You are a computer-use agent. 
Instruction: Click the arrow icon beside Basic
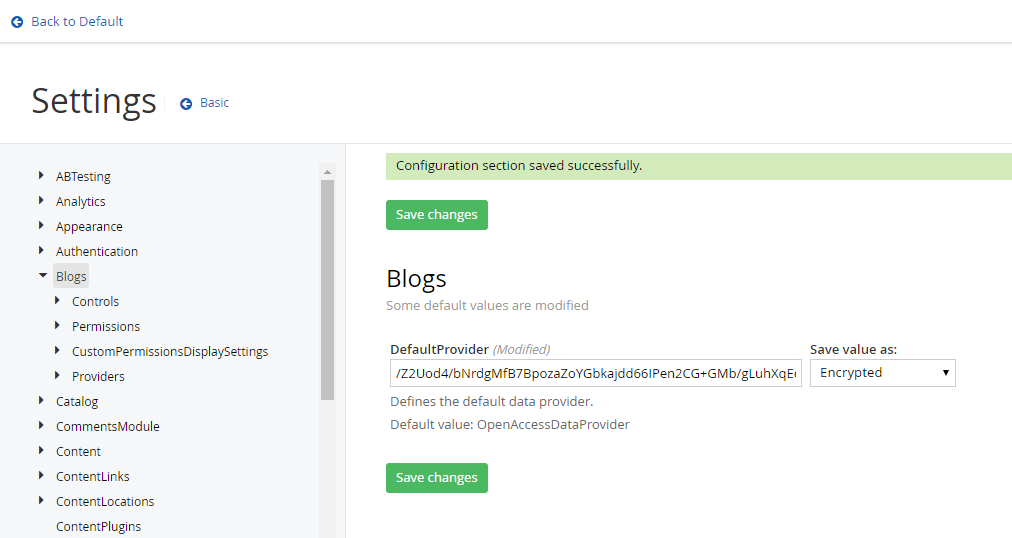pyautogui.click(x=186, y=103)
